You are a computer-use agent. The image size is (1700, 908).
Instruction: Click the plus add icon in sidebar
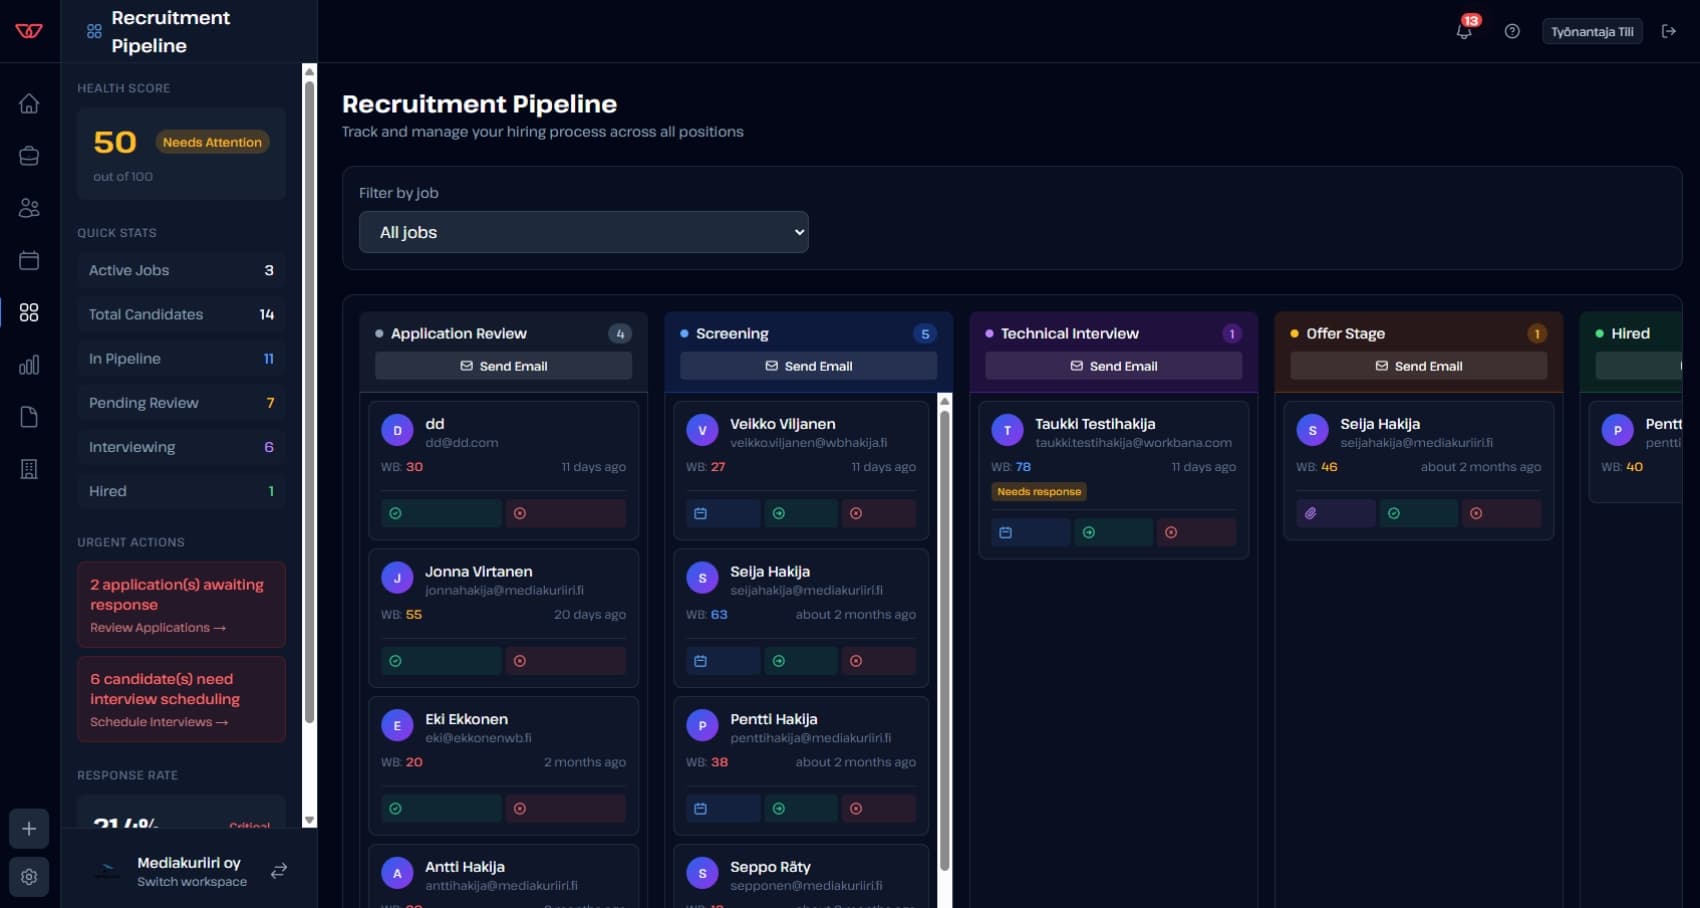pos(29,829)
